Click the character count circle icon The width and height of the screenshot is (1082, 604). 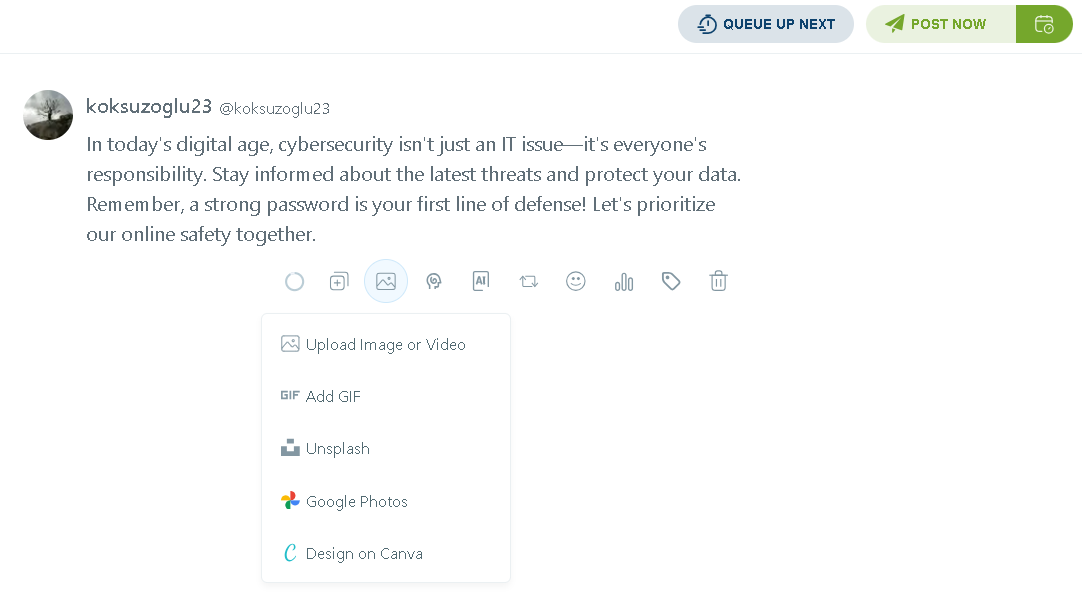pyautogui.click(x=295, y=282)
